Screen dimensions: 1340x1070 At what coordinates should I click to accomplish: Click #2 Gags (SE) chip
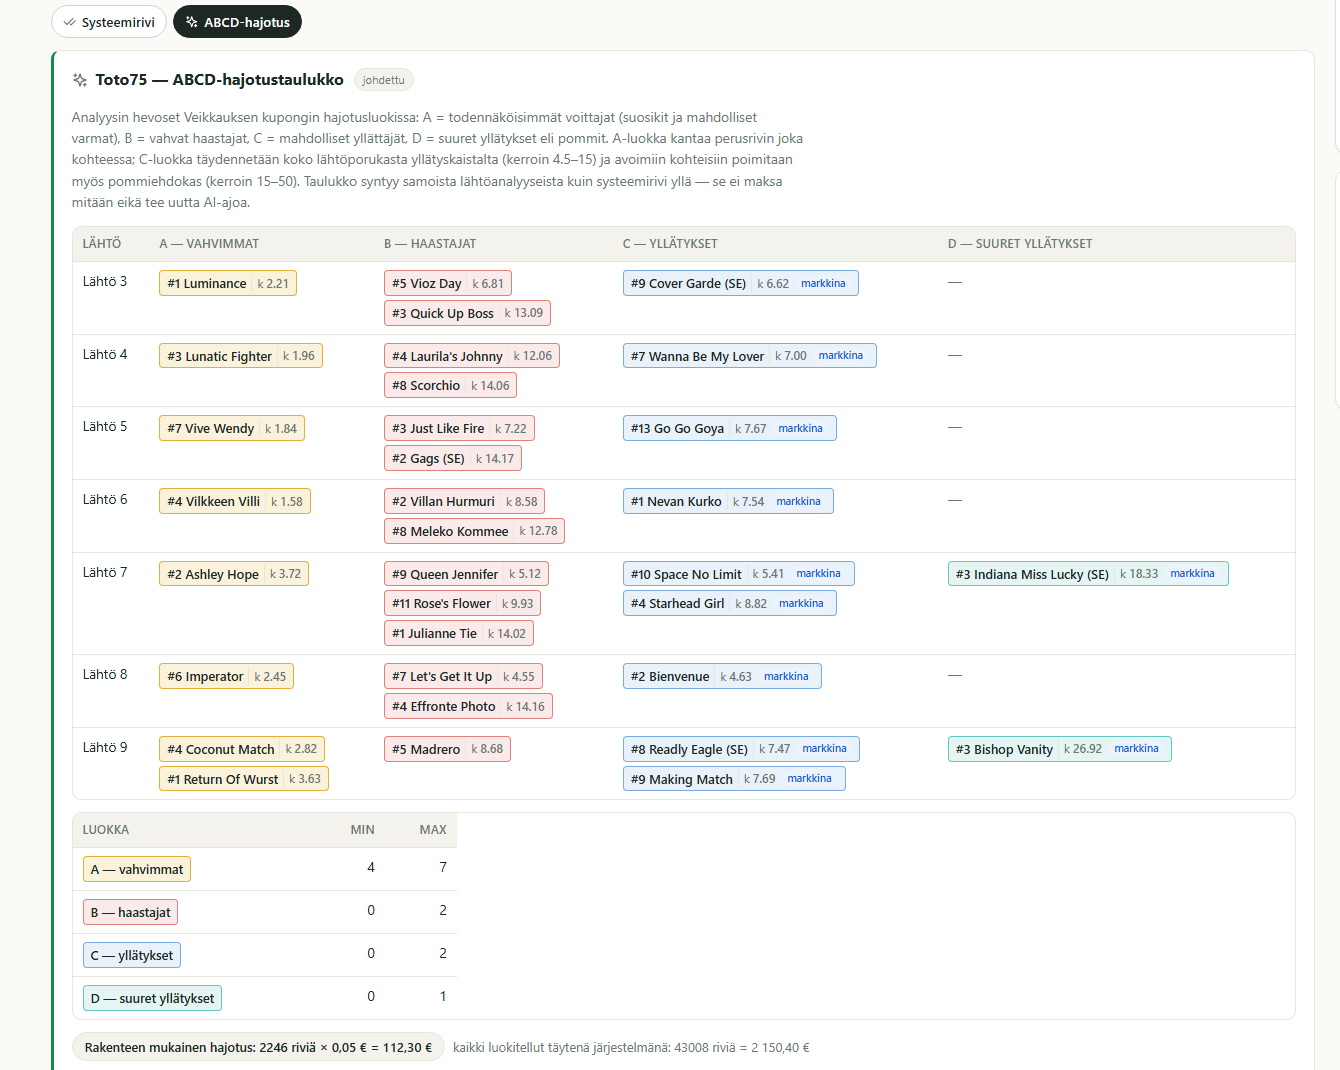[x=453, y=458]
